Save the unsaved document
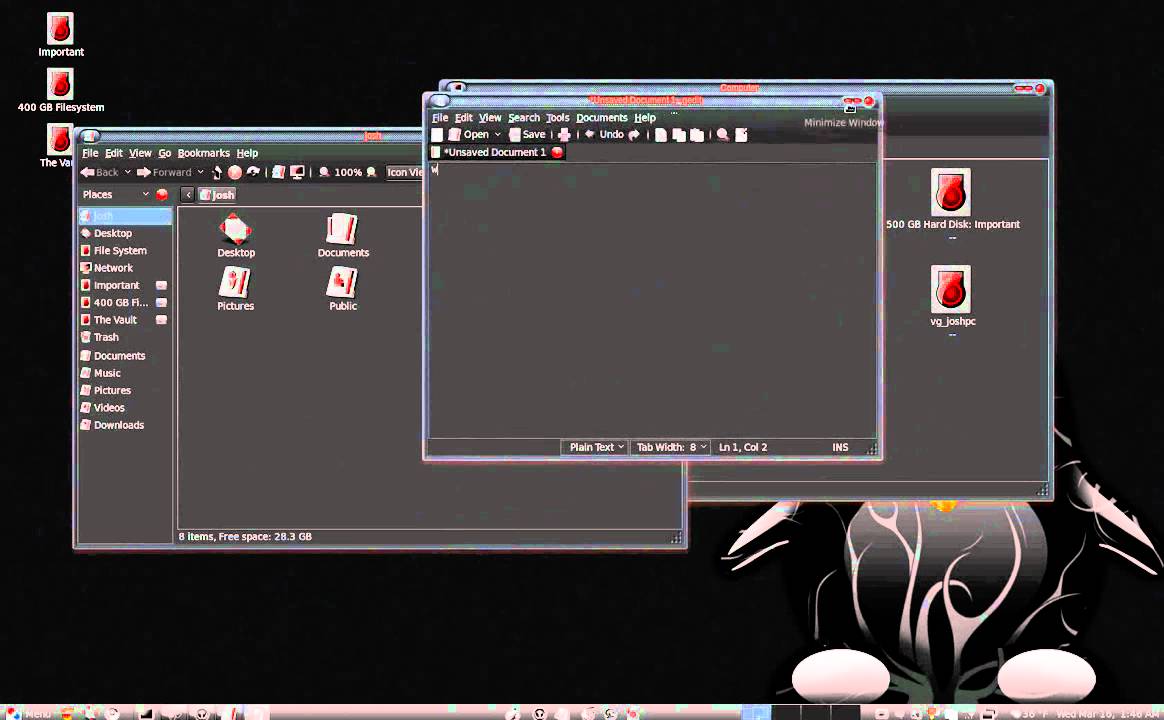 pyautogui.click(x=527, y=134)
